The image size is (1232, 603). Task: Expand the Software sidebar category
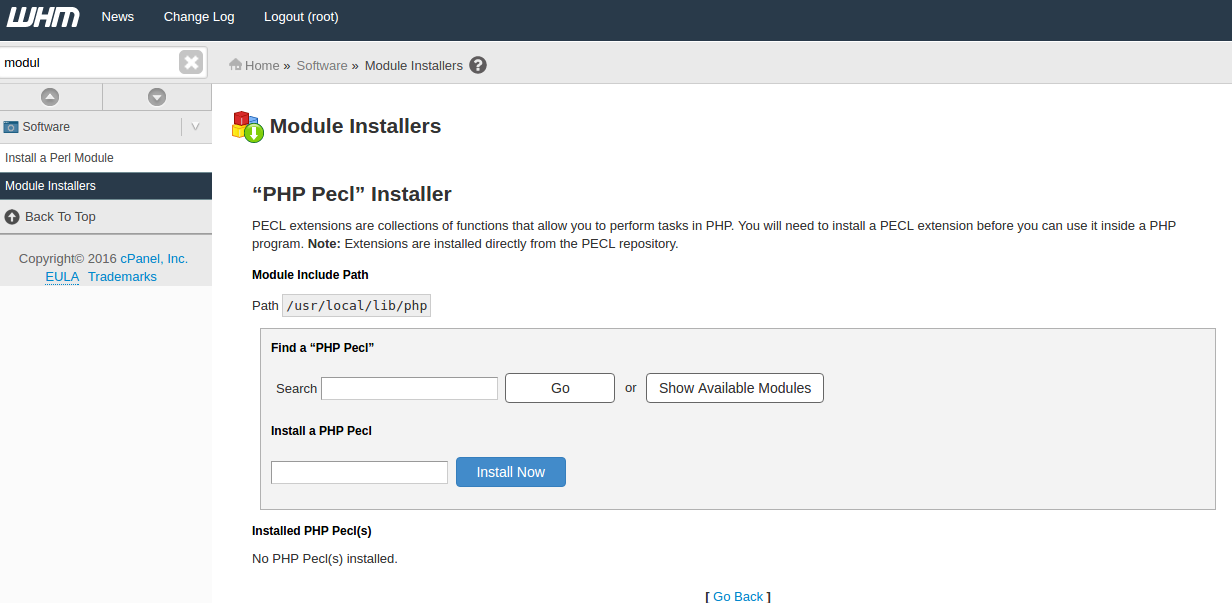(x=45, y=127)
